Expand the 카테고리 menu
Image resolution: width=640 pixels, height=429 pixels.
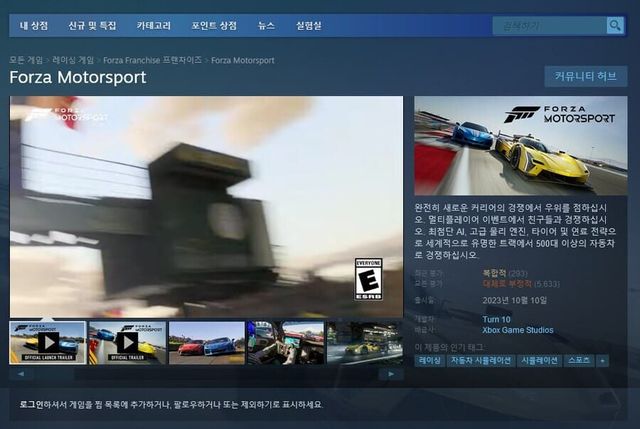160,25
